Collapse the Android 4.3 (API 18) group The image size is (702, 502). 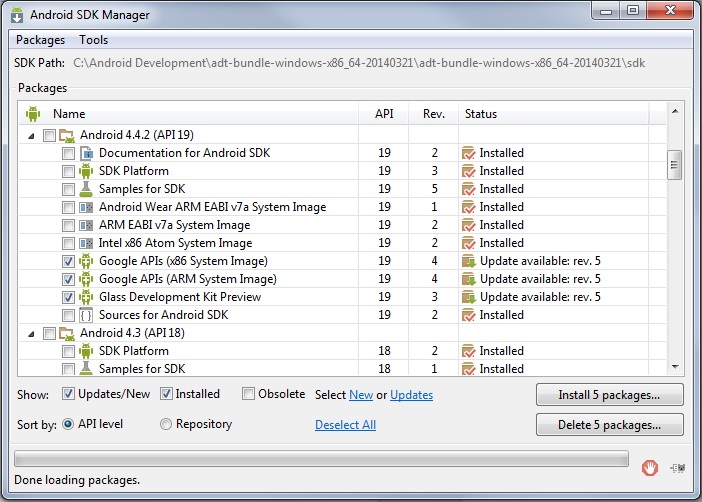pos(31,334)
